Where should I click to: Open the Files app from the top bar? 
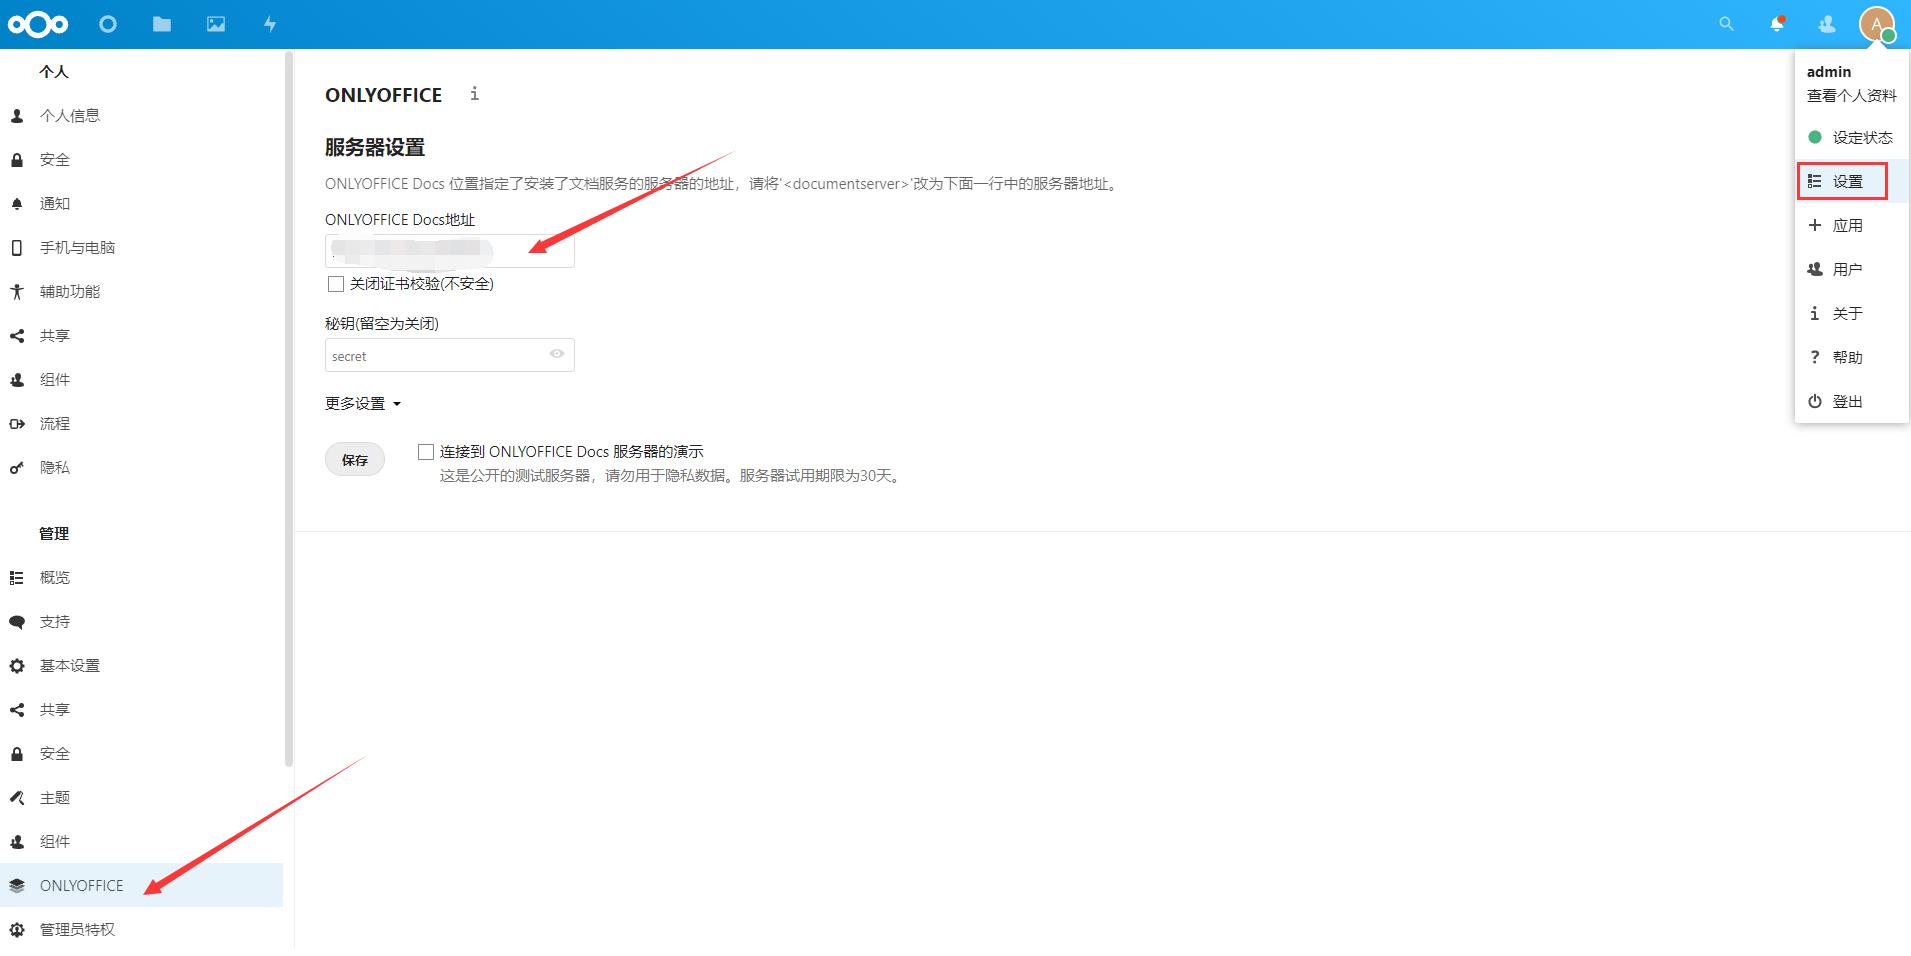(161, 23)
